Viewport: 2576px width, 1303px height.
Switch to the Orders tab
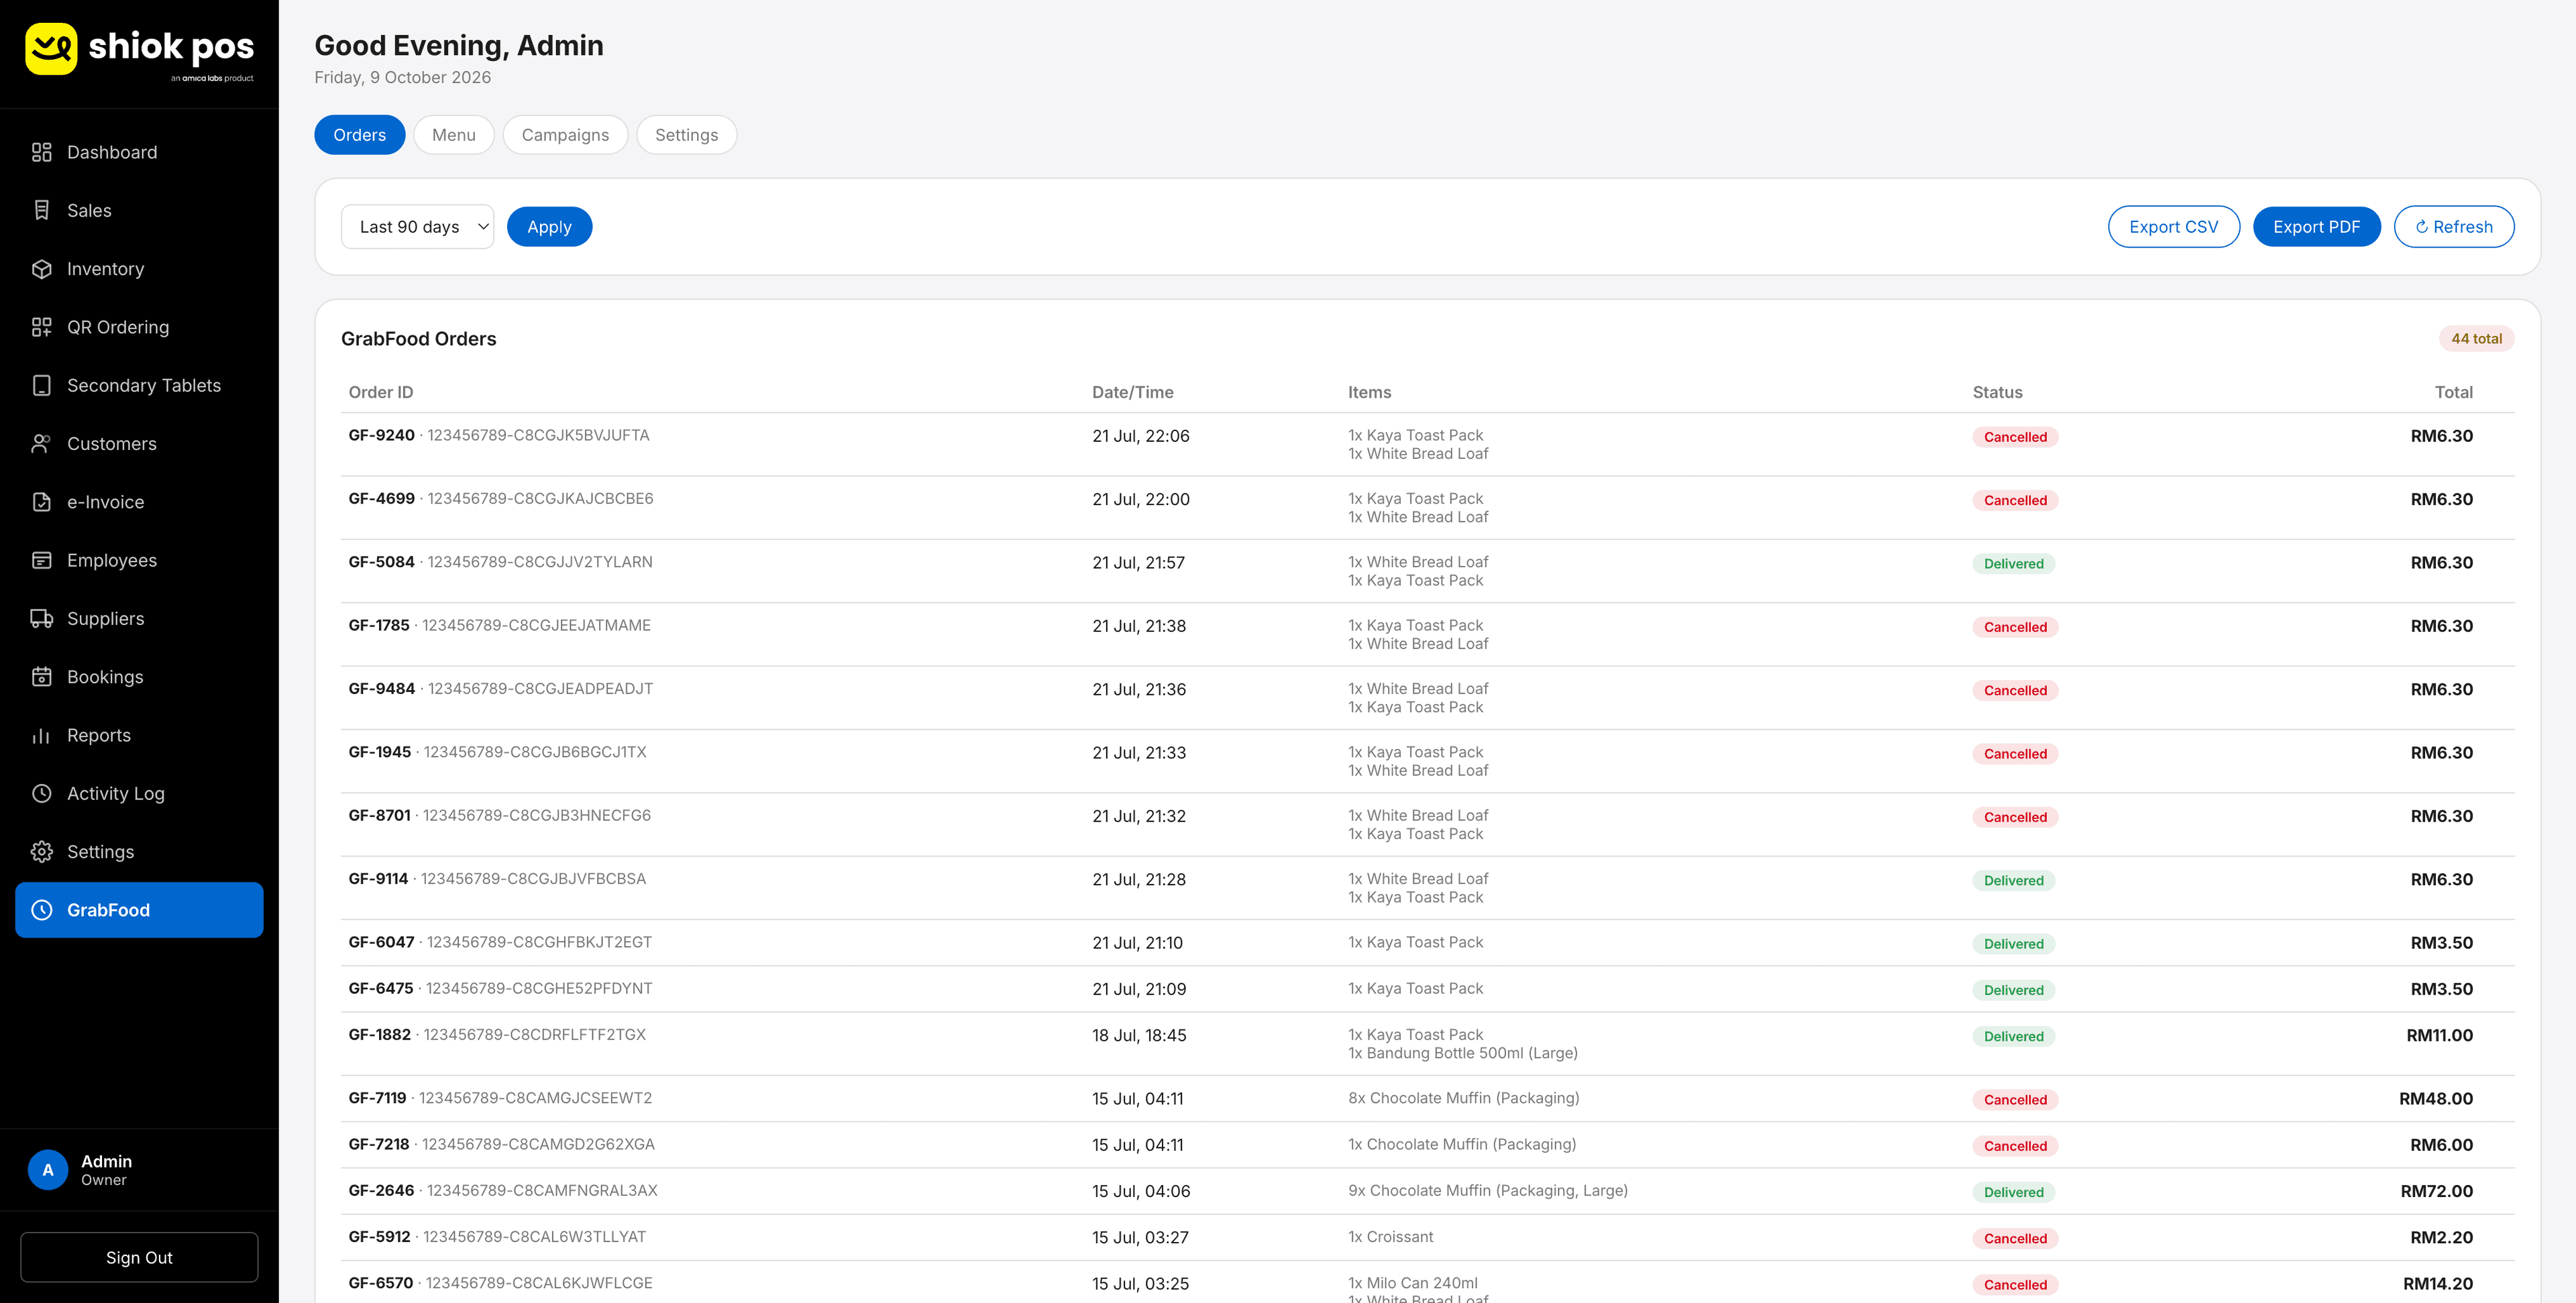(359, 135)
